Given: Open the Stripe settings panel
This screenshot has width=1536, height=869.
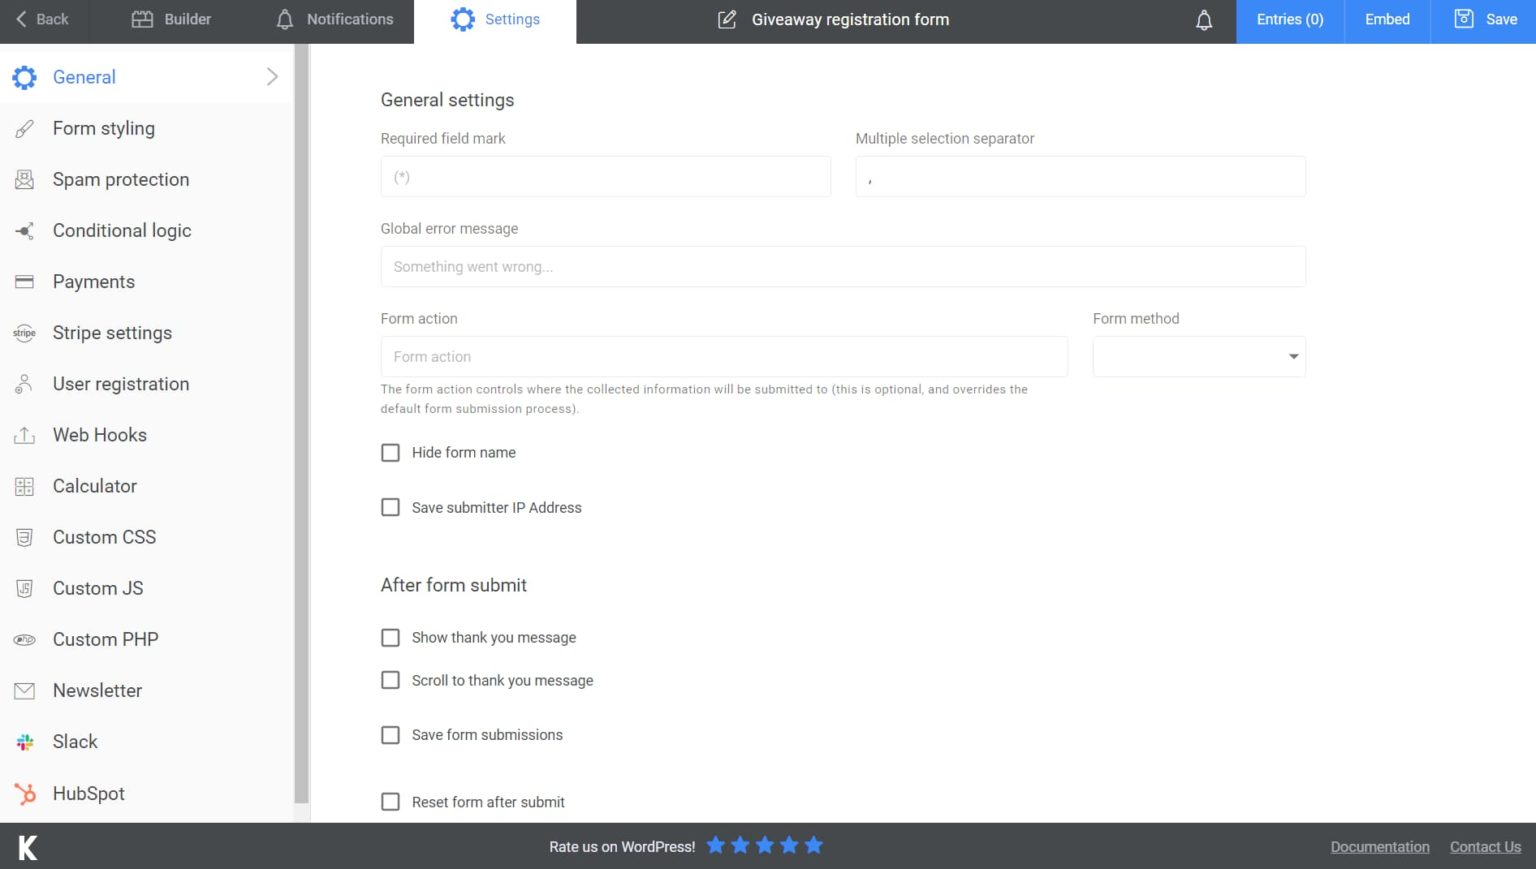Looking at the screenshot, I should (111, 332).
